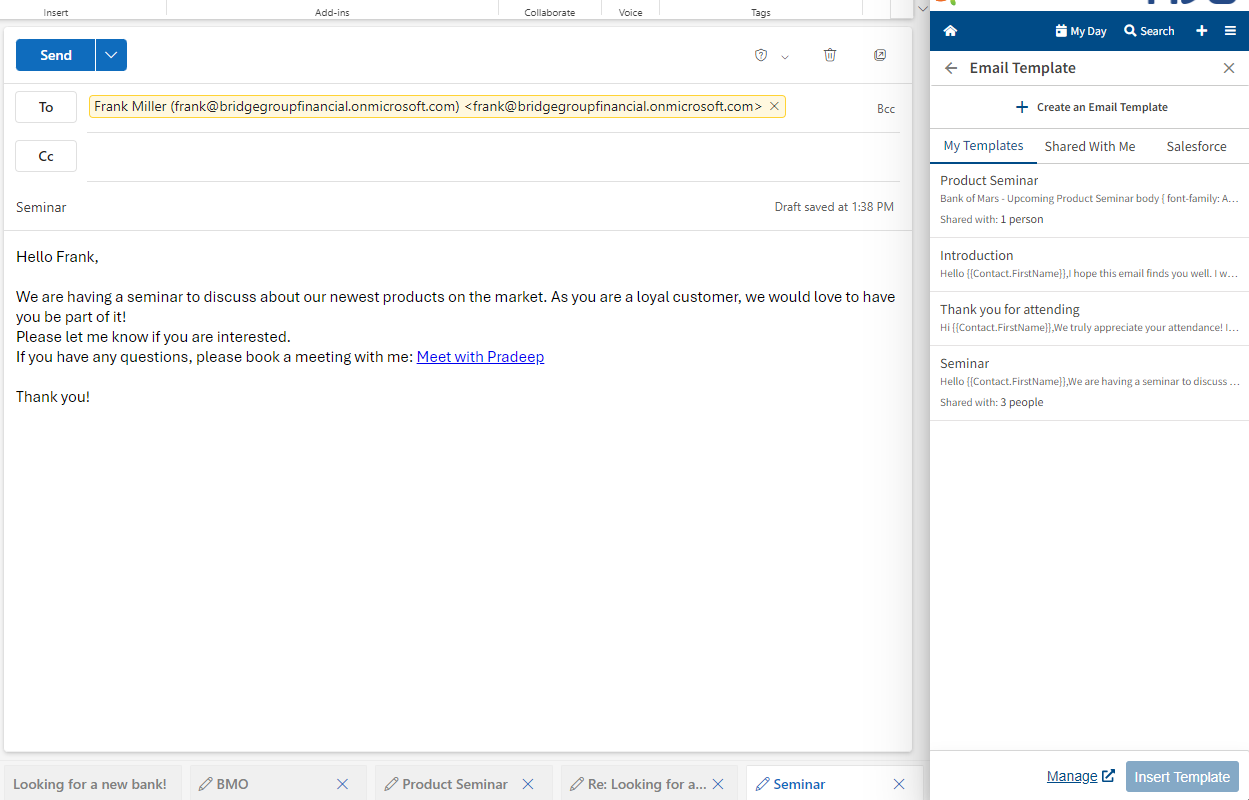Open the Send options dropdown arrow
Viewport: 1249px width, 800px height.
[111, 55]
